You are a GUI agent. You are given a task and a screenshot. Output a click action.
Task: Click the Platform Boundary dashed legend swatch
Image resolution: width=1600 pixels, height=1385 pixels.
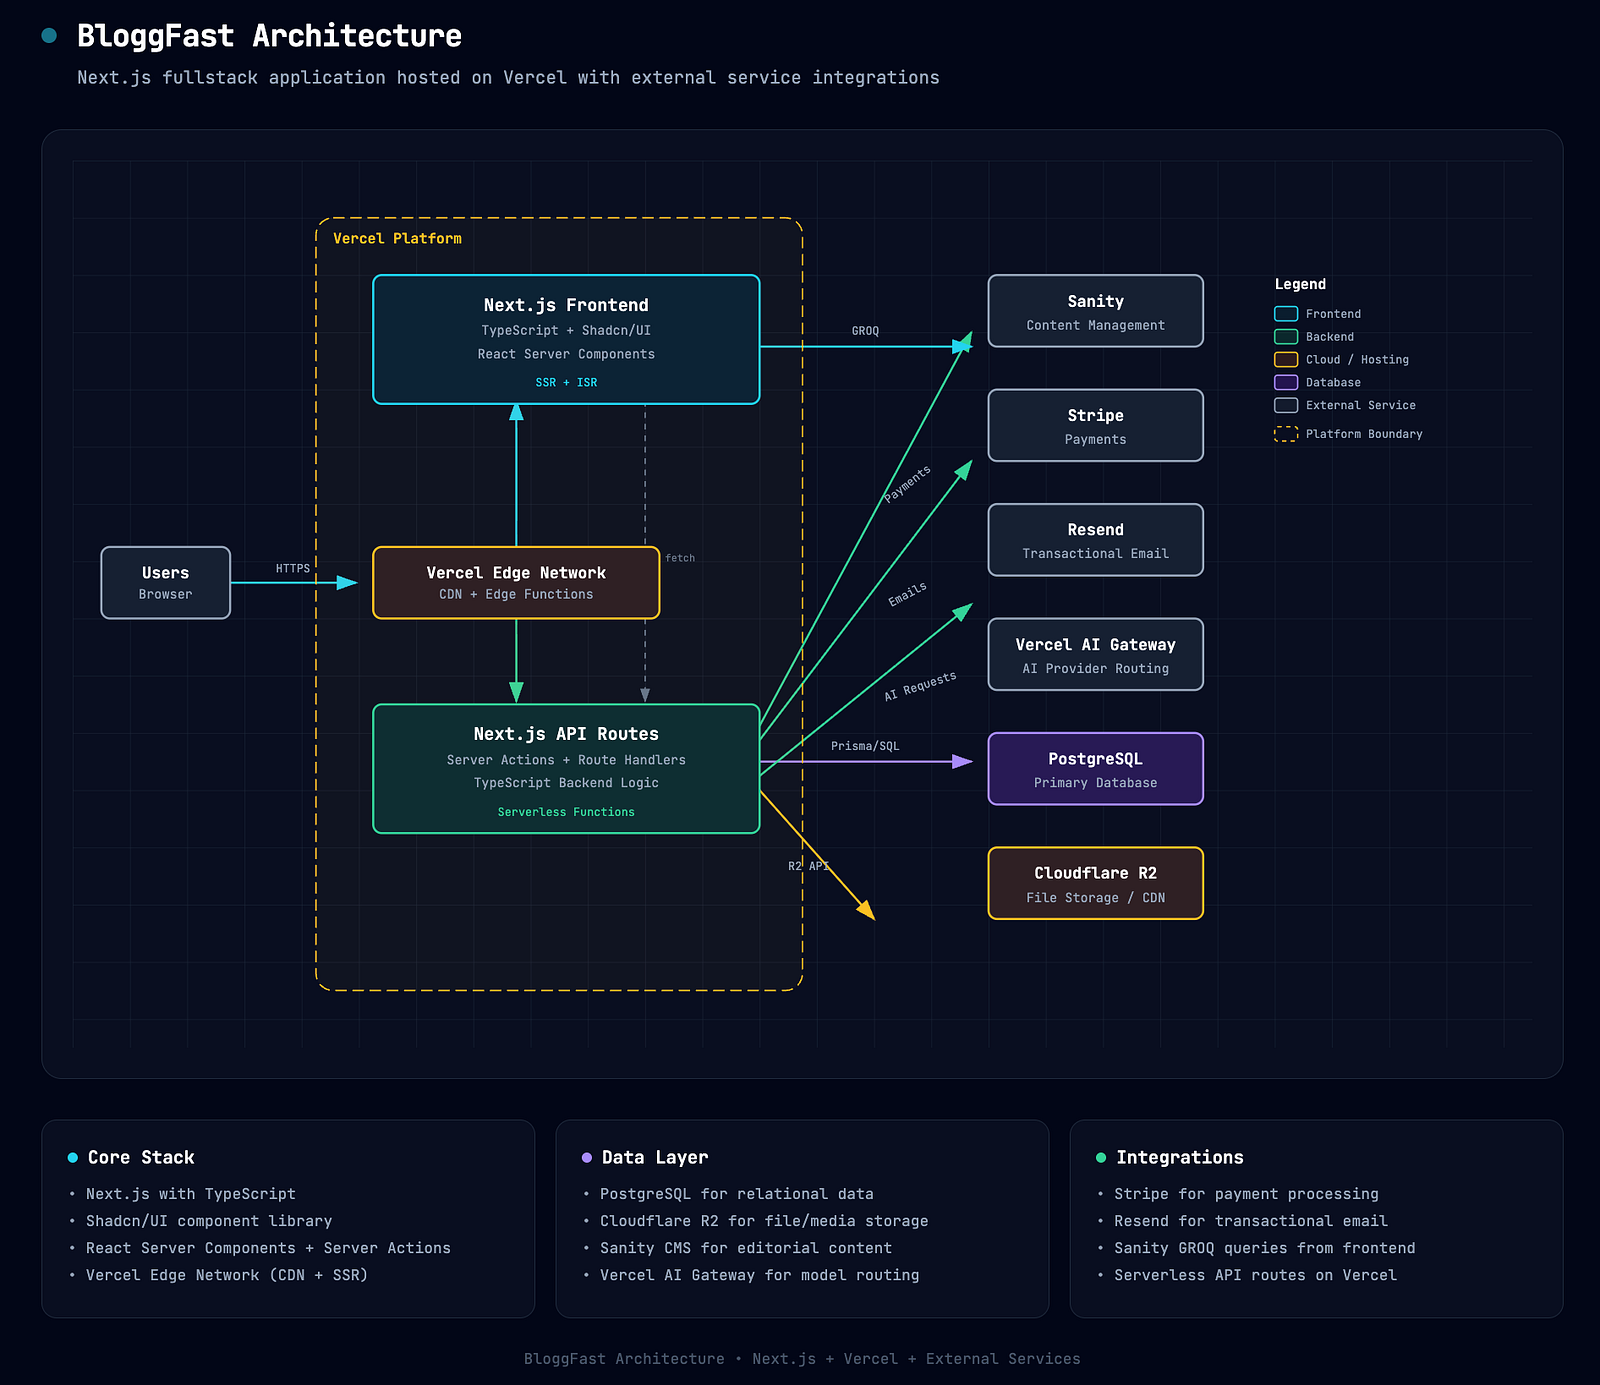coord(1286,434)
